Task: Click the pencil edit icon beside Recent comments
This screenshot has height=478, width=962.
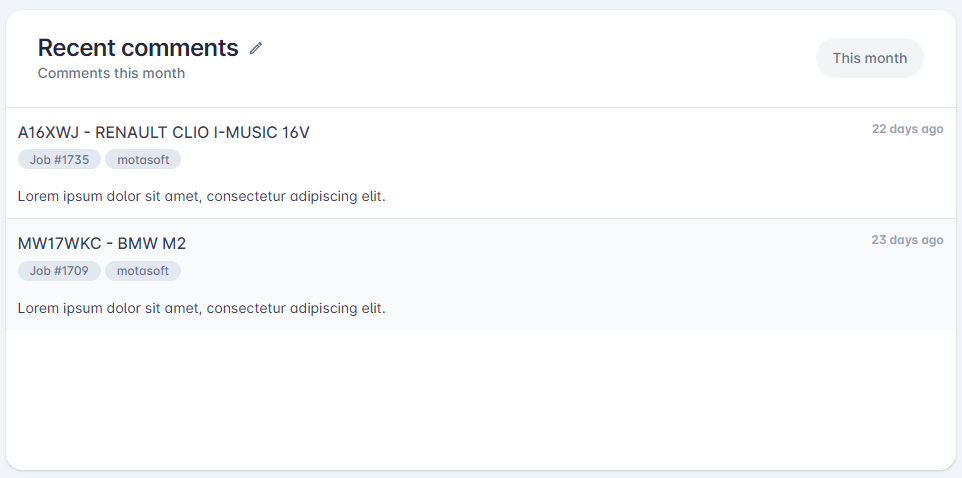Action: 256,48
